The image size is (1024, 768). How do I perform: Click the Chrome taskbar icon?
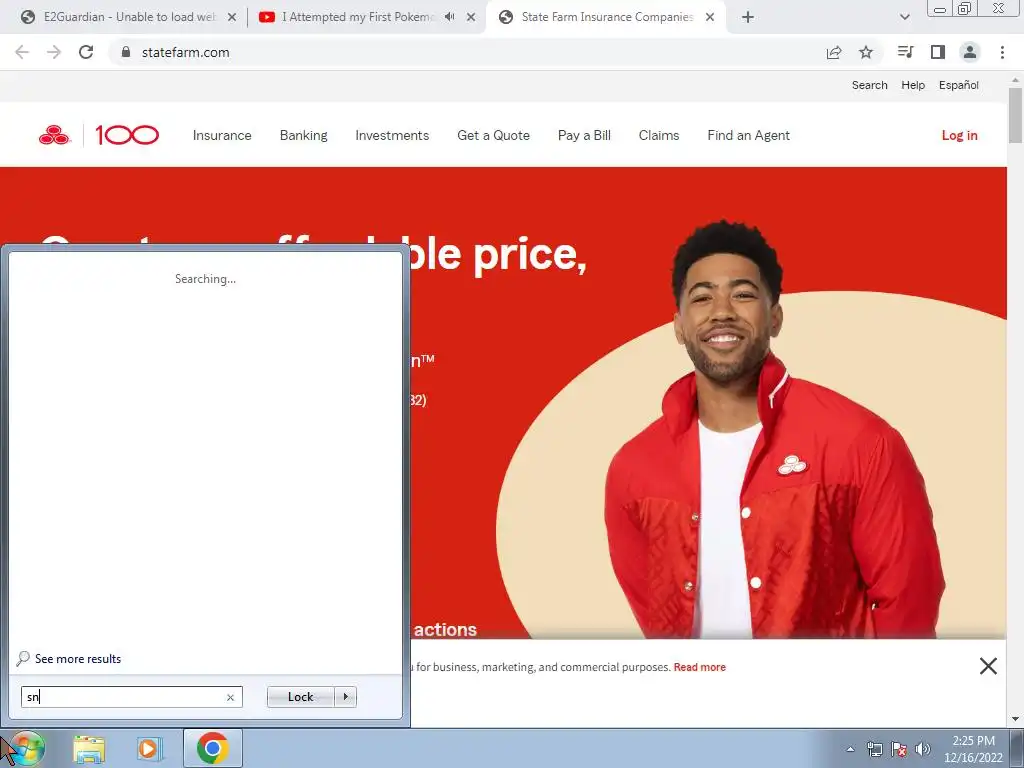[x=212, y=748]
